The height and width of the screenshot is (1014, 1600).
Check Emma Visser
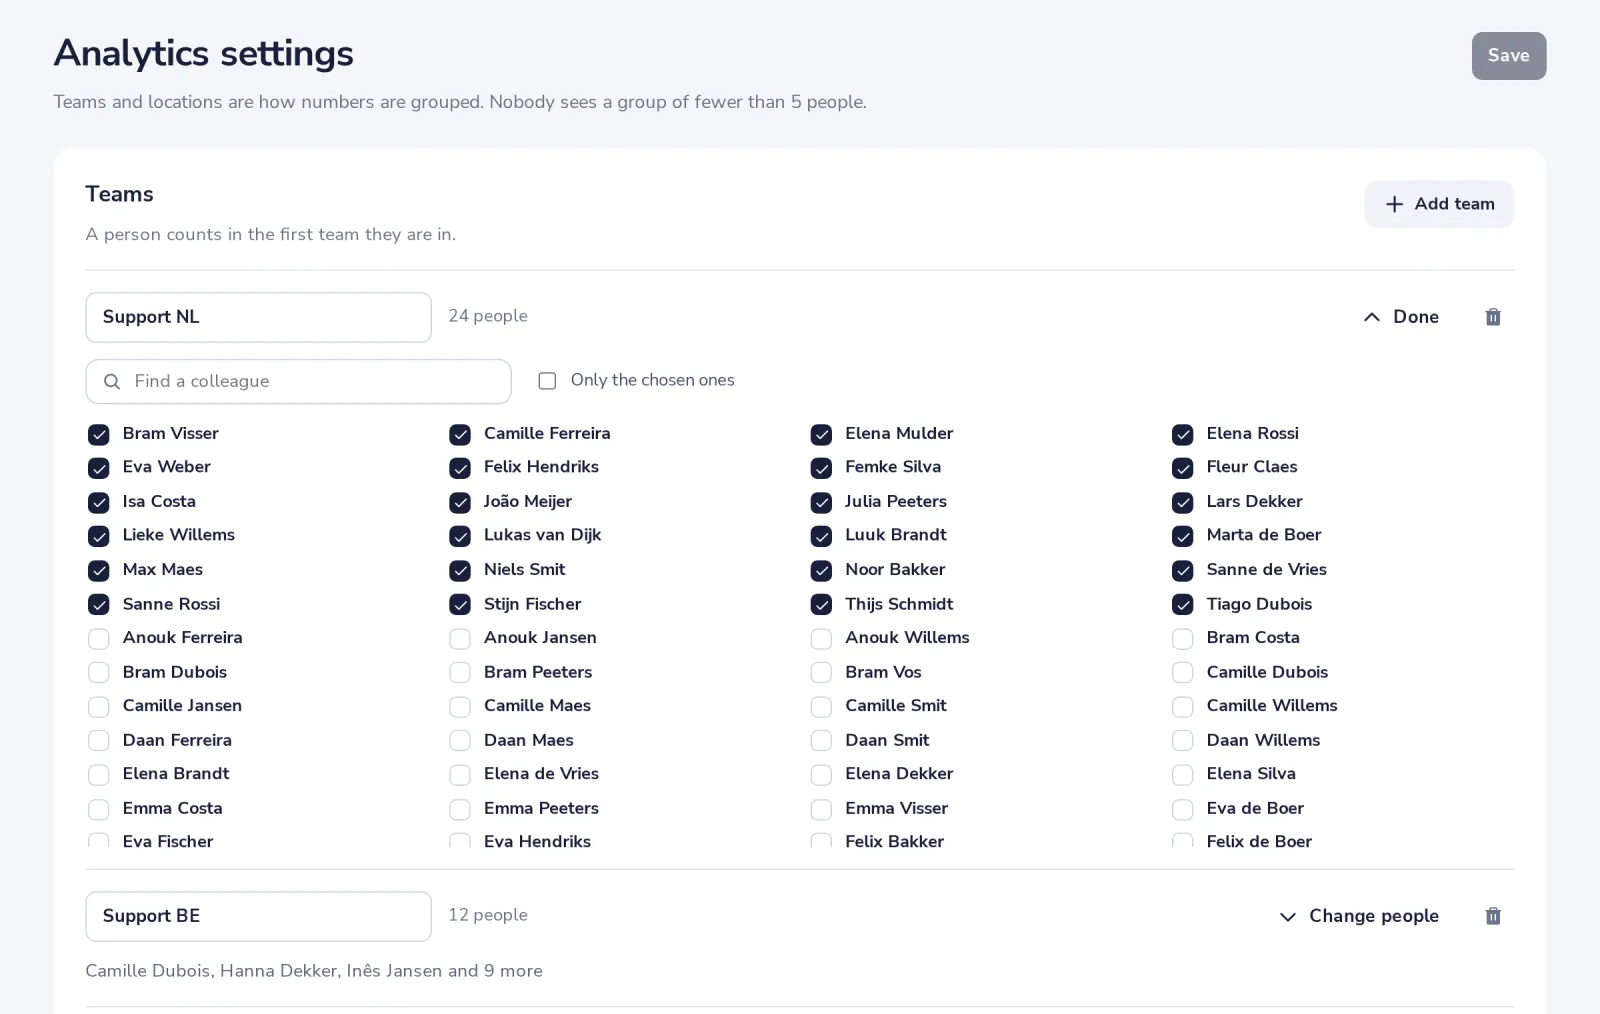click(821, 809)
